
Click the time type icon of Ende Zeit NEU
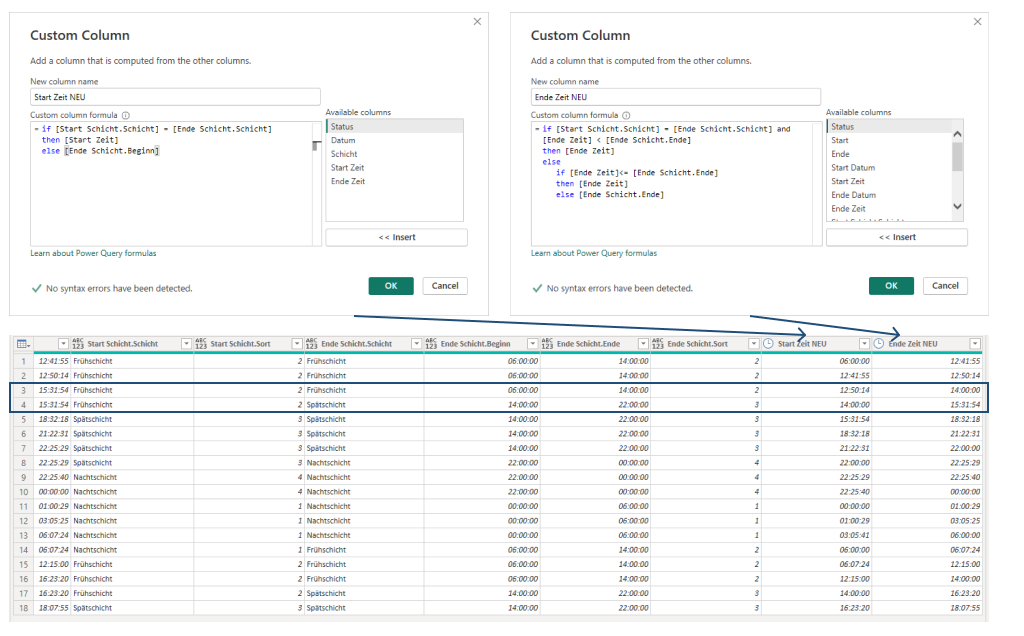coord(879,344)
